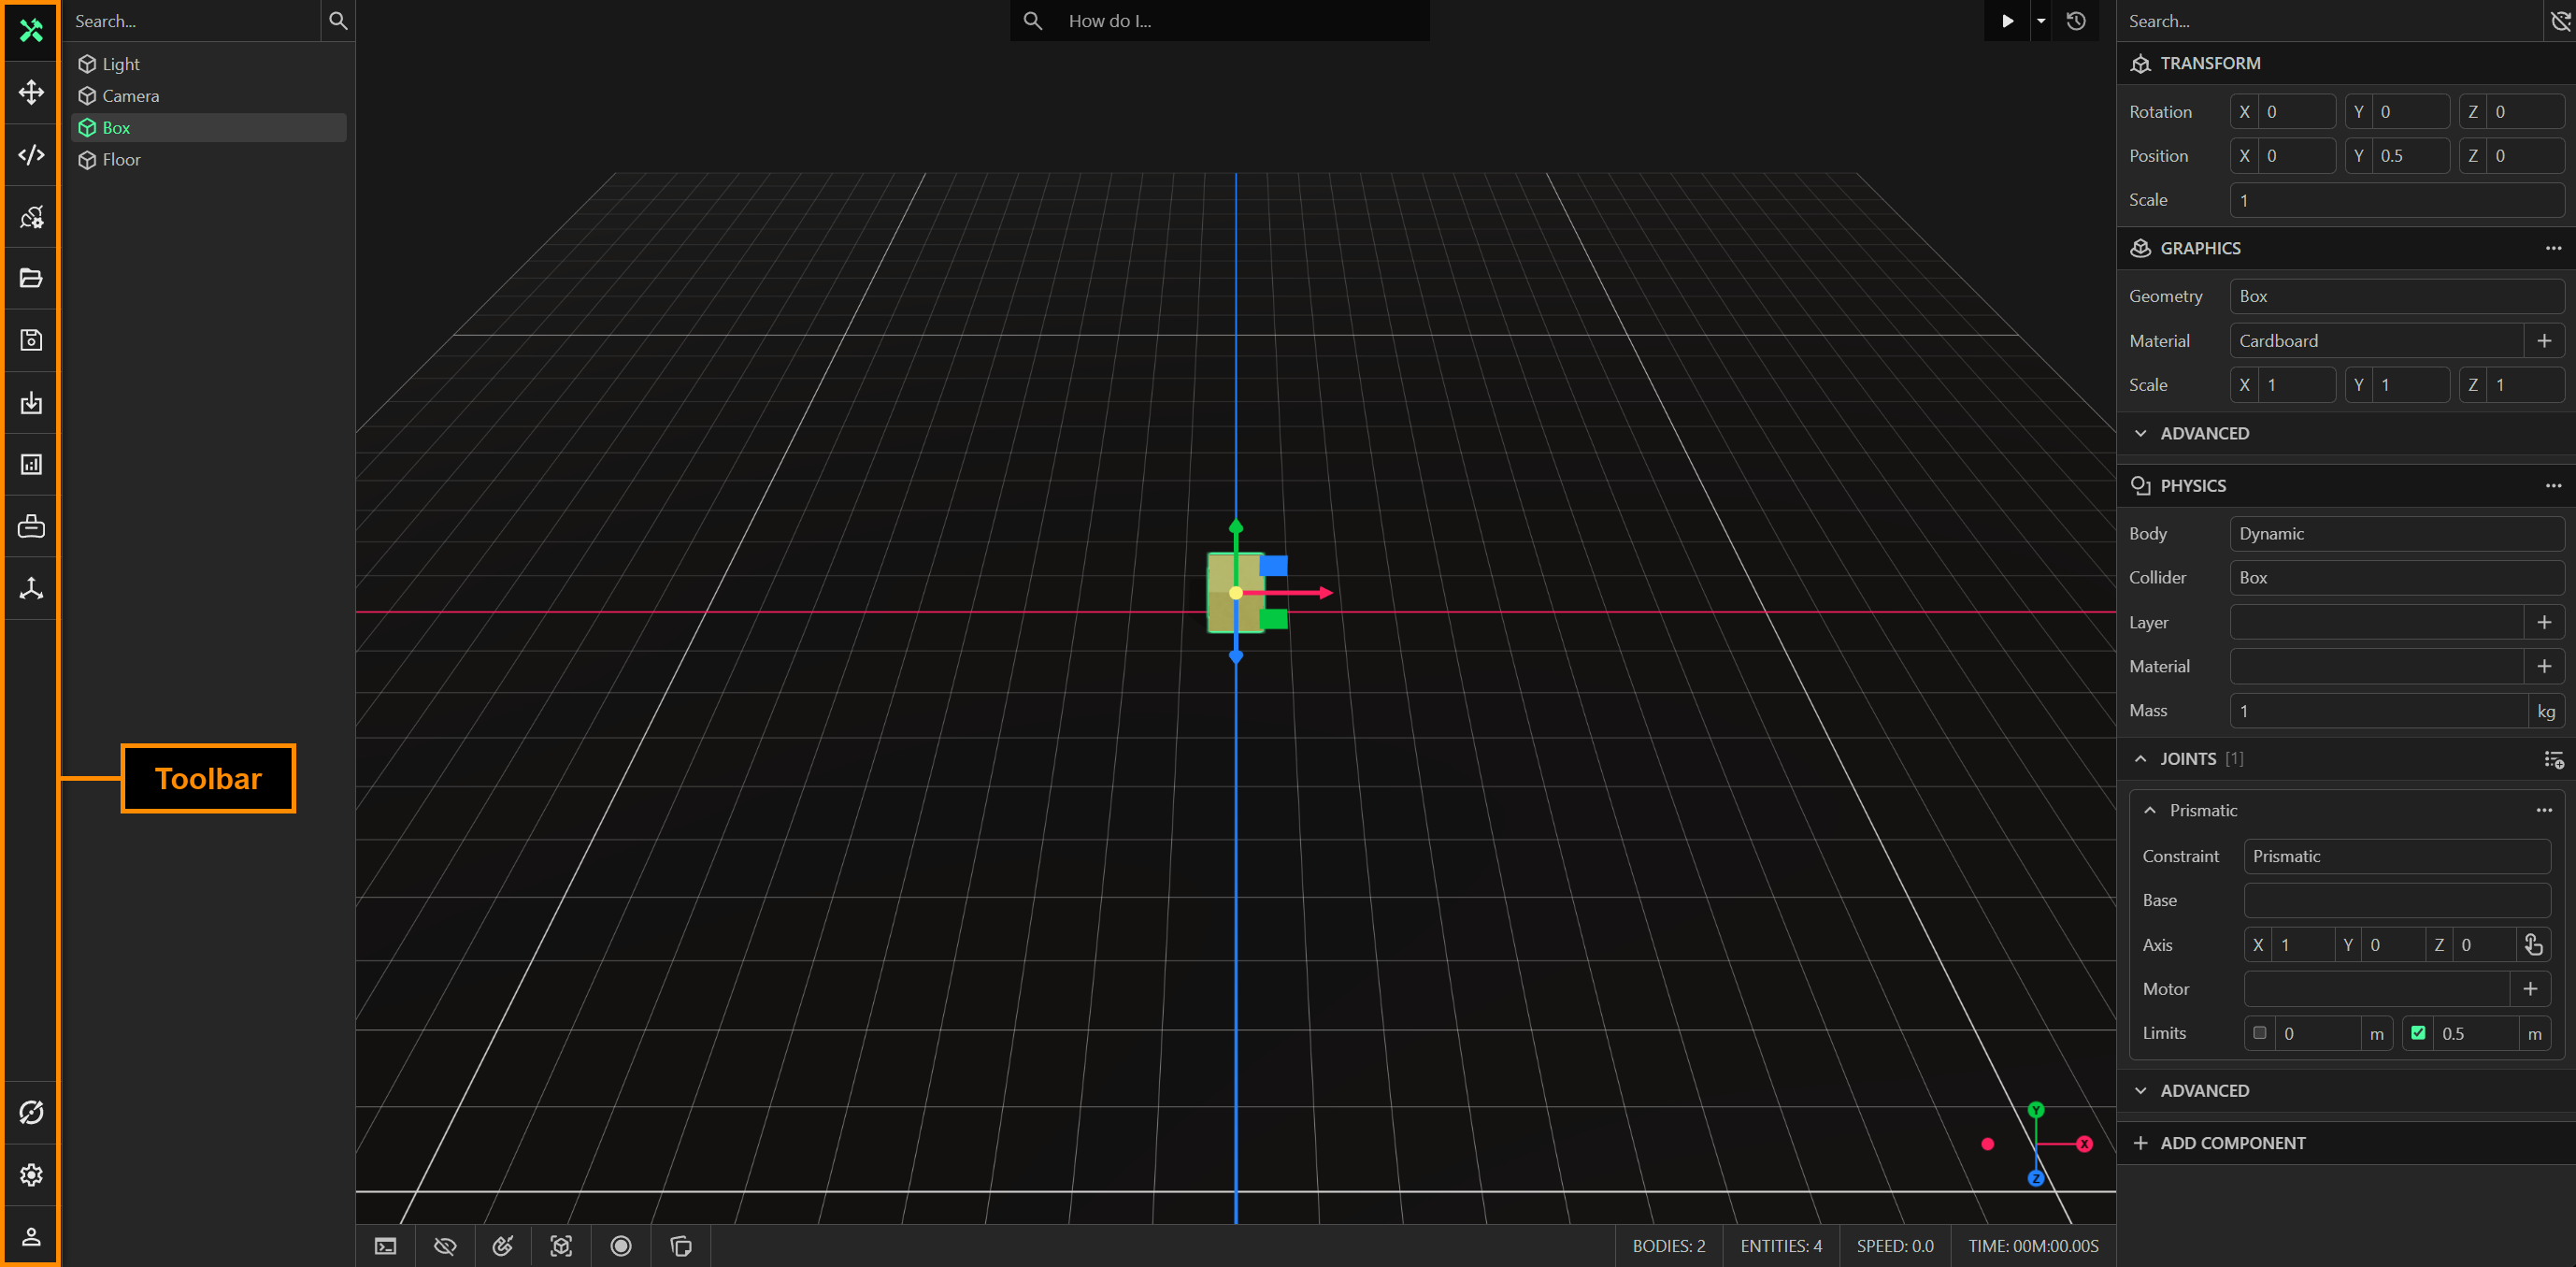Click the crossed-circle sync icon in the toolbar
This screenshot has width=2576, height=1267.
pos(31,1112)
